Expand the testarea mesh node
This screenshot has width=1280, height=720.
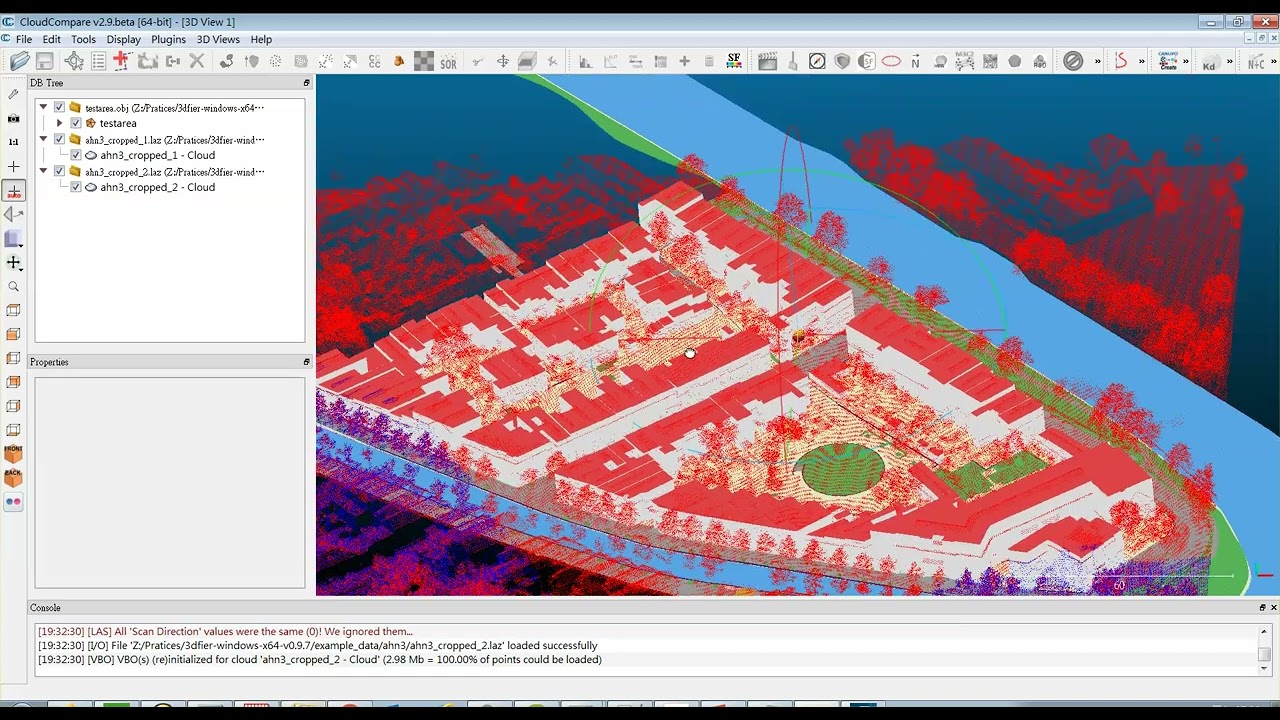[x=59, y=123]
